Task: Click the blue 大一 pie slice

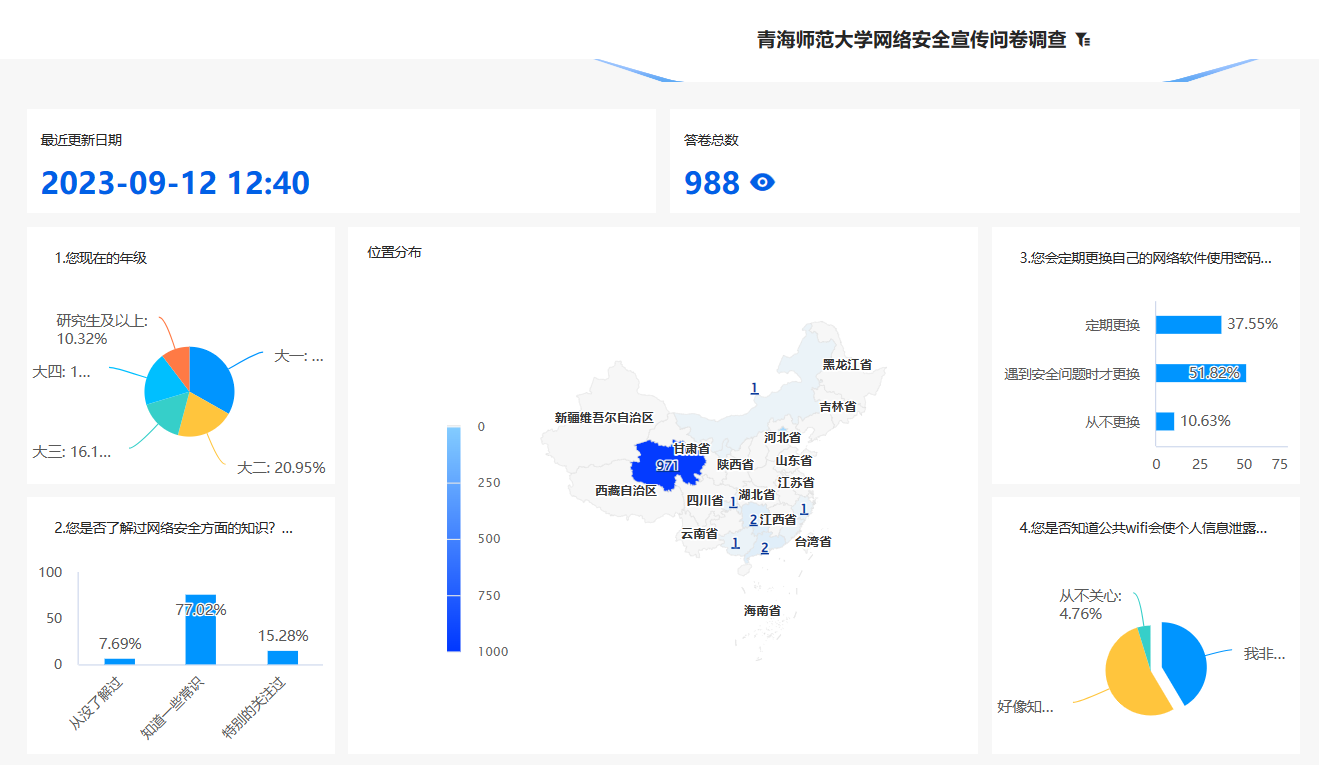Action: coord(213,378)
